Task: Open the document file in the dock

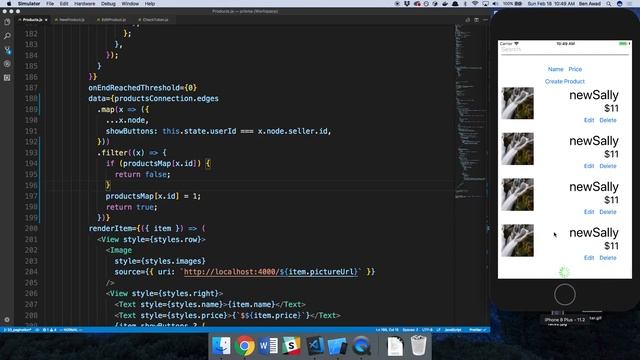Action: [x=395, y=346]
